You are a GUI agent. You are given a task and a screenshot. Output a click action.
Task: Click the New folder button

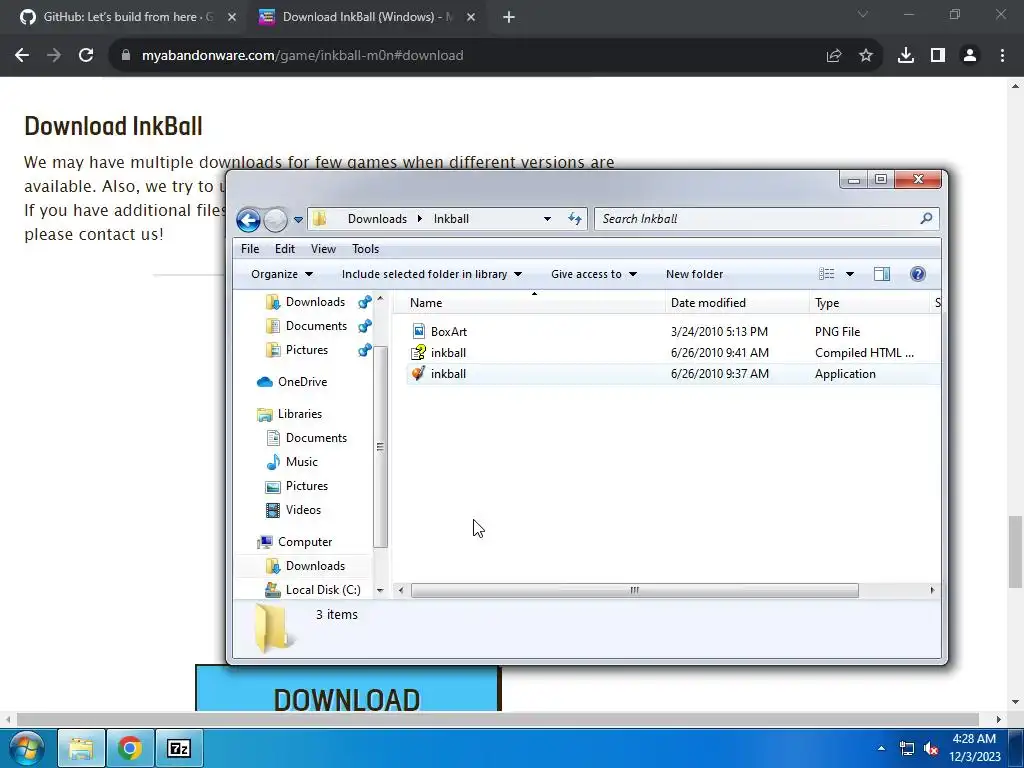tap(694, 274)
